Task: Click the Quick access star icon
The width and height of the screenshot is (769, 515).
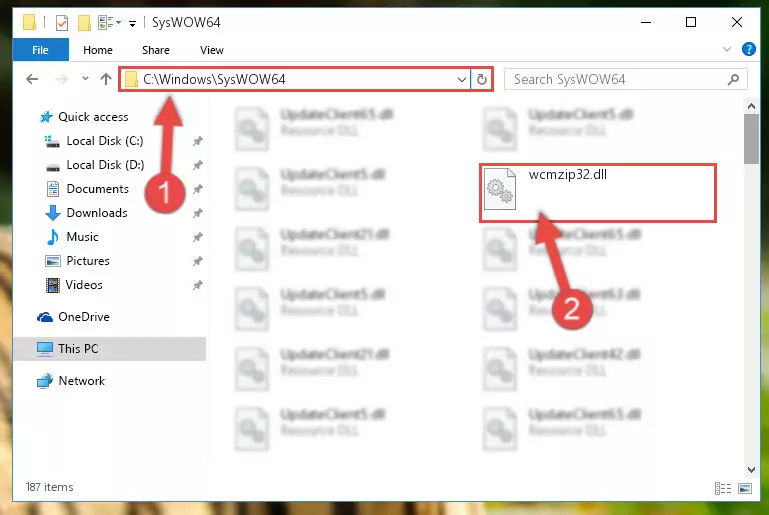Action: click(x=46, y=117)
